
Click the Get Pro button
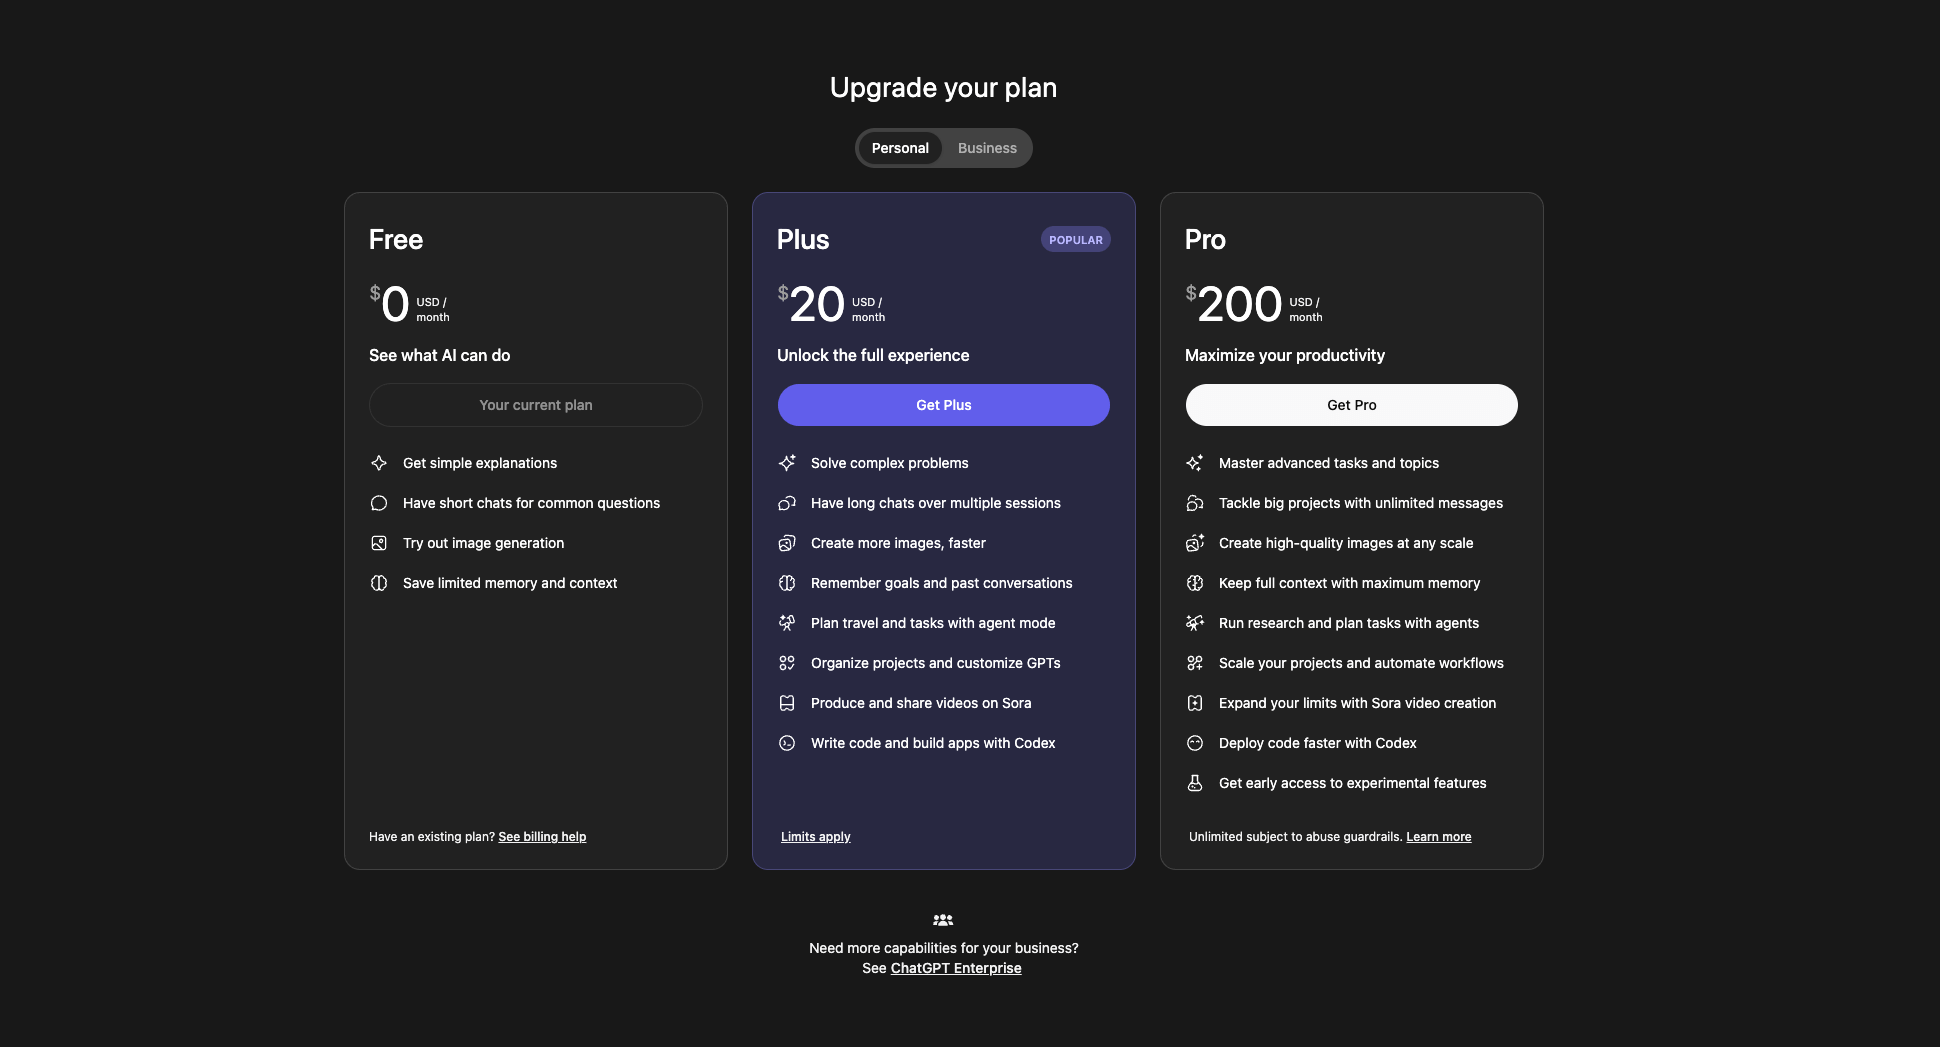(1351, 405)
